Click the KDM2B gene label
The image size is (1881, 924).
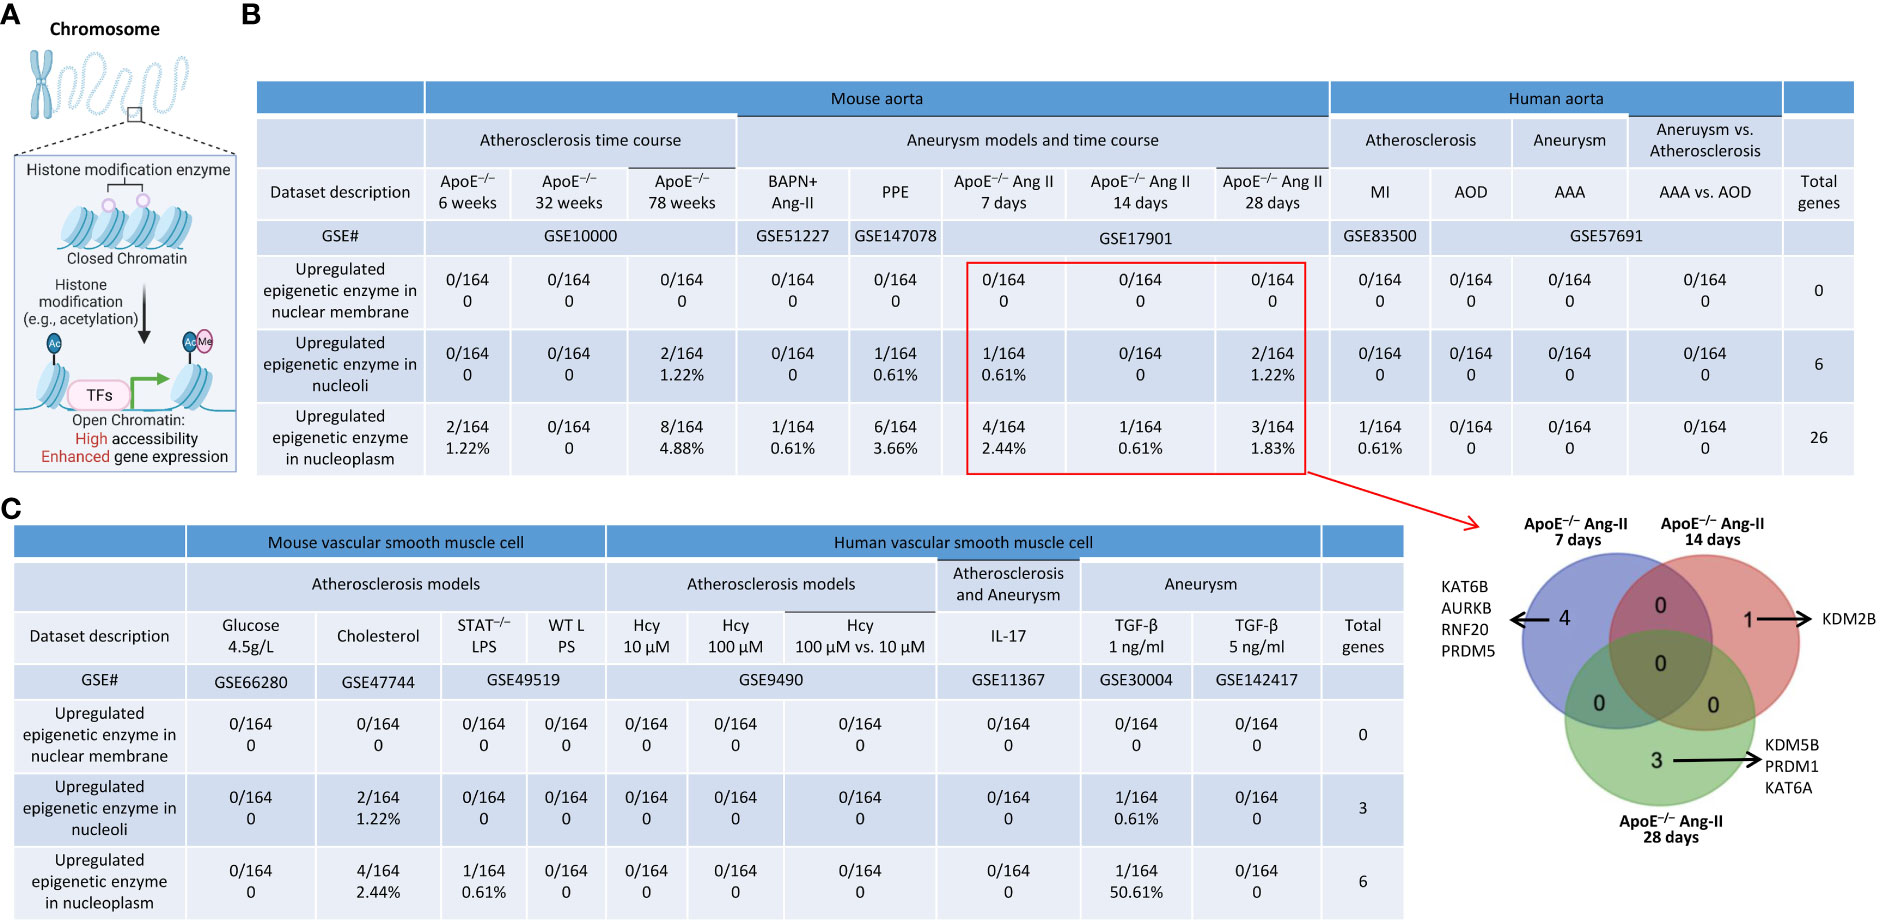coord(1848,619)
